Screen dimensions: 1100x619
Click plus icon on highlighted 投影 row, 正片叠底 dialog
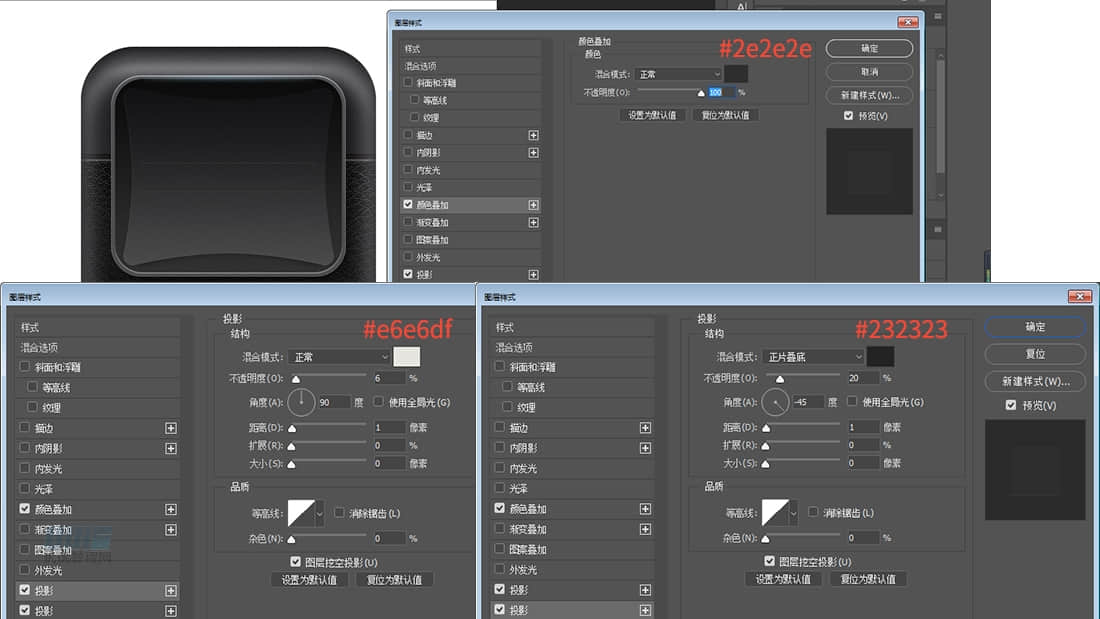point(645,611)
